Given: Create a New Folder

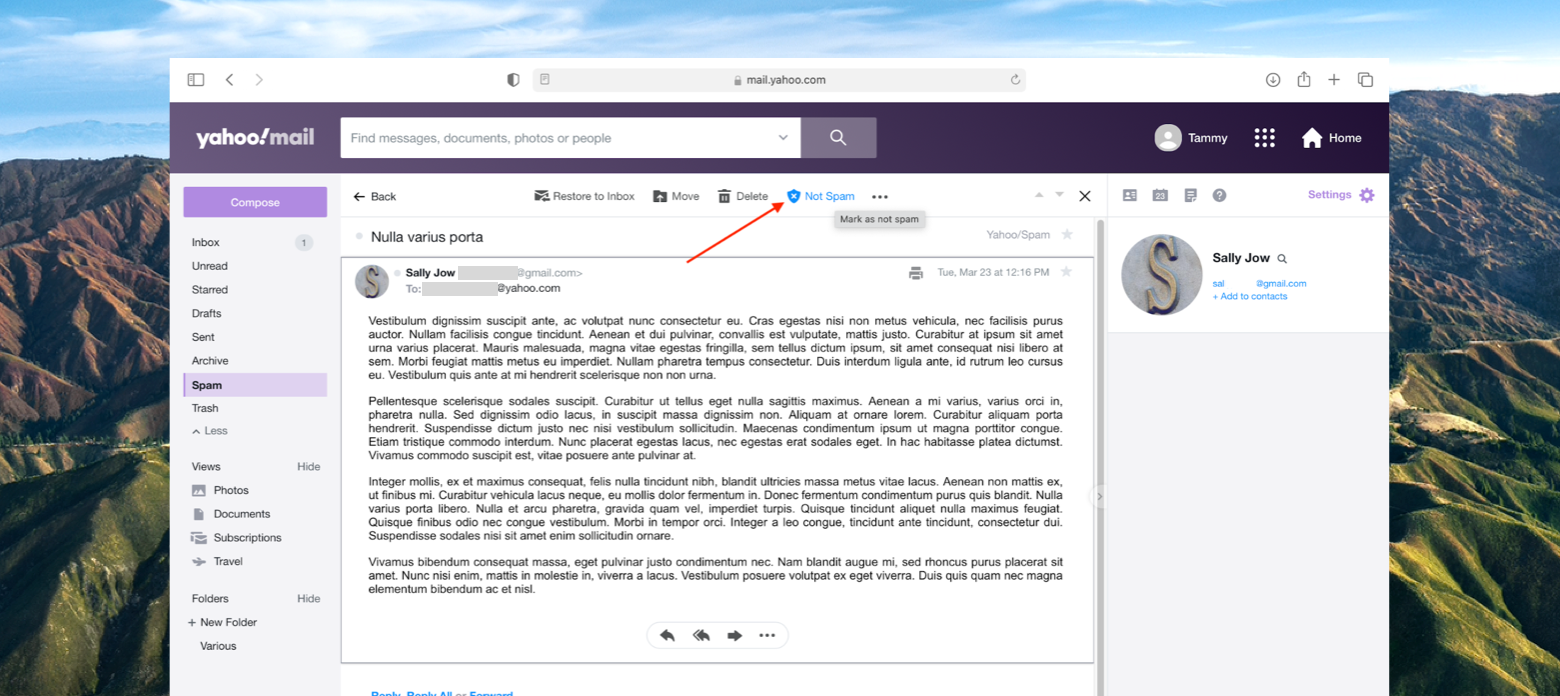Looking at the screenshot, I should [x=222, y=622].
